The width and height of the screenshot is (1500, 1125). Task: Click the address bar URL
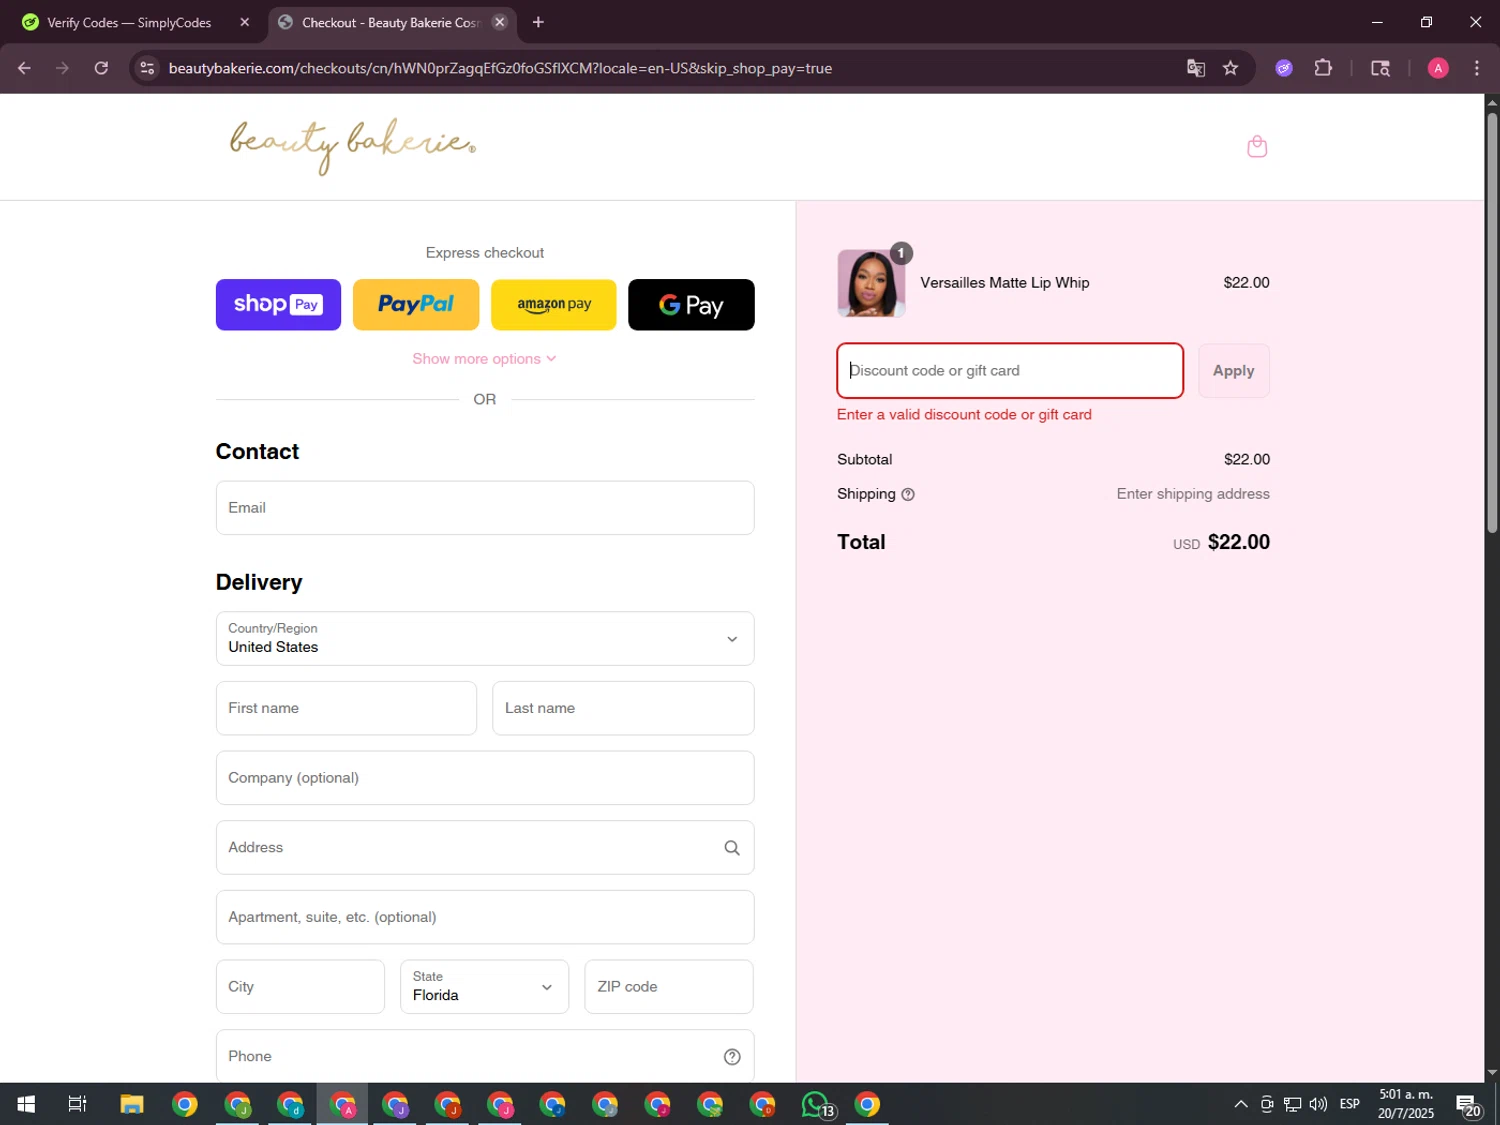(x=500, y=68)
